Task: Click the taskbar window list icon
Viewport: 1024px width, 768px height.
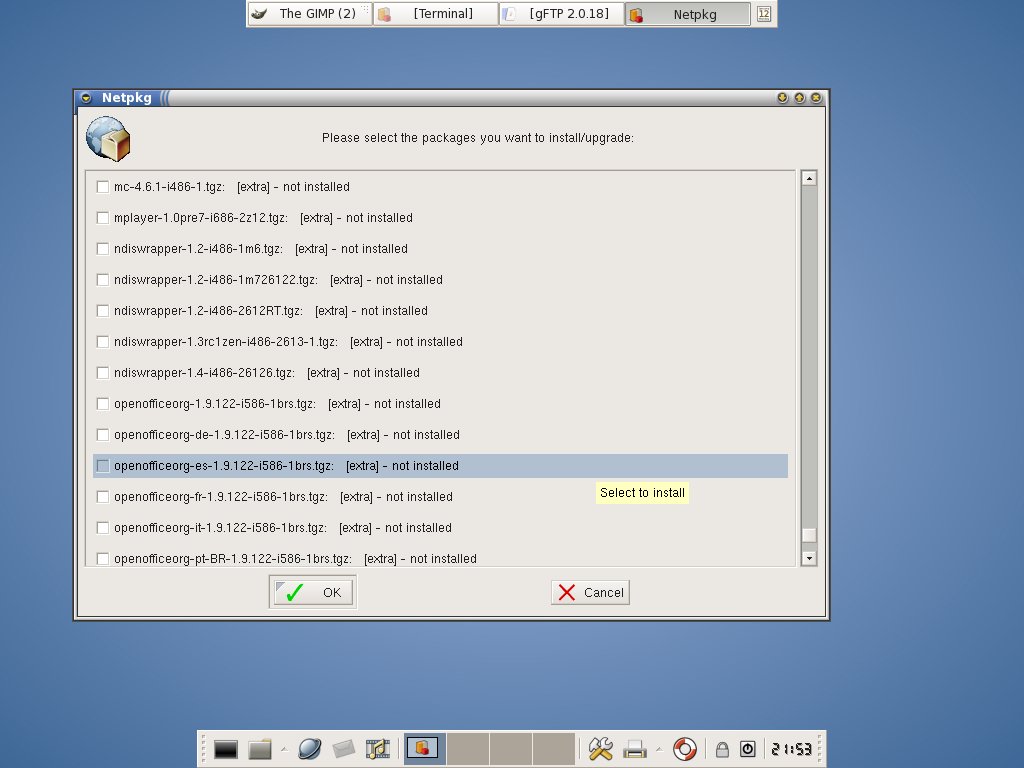Action: (x=763, y=14)
